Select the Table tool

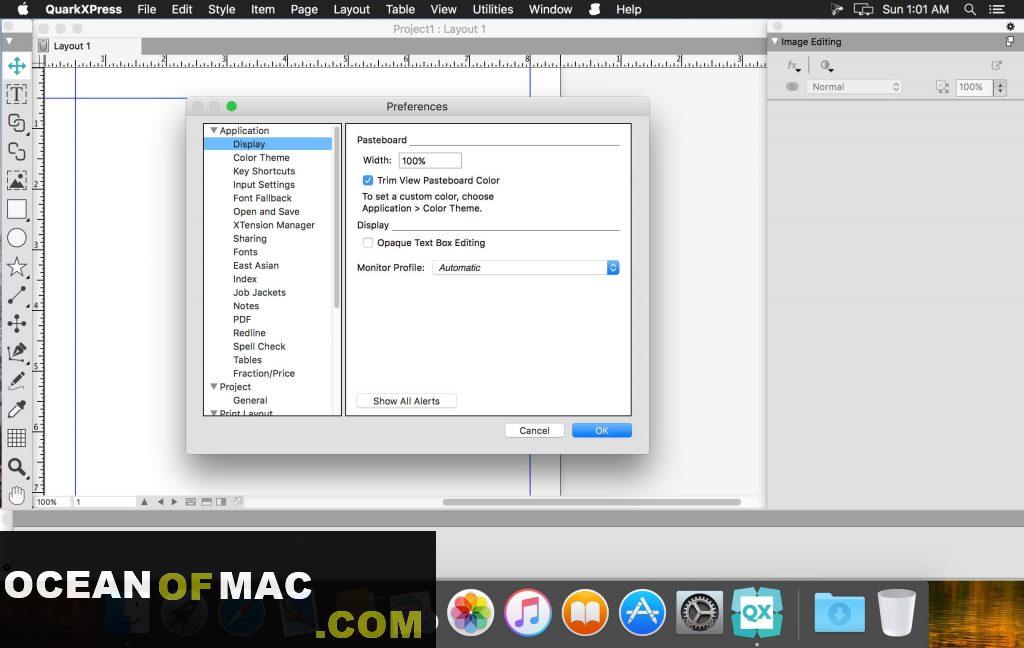click(17, 438)
